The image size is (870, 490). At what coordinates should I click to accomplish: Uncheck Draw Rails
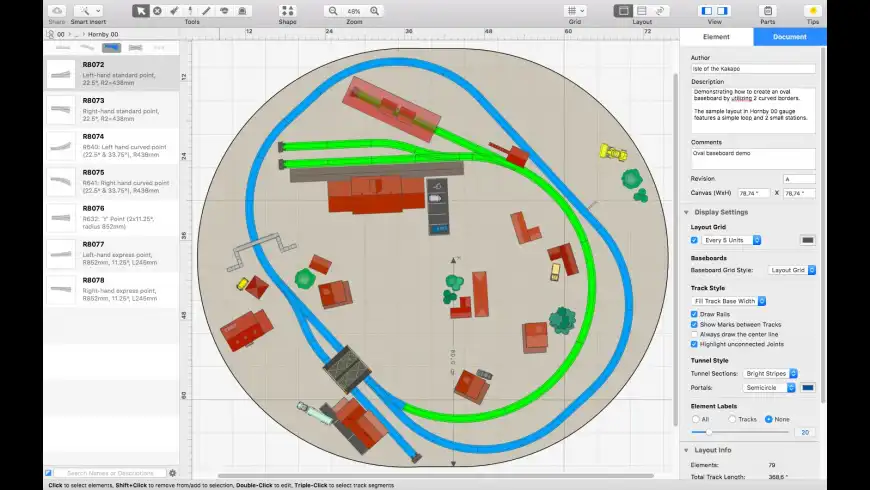click(x=694, y=314)
